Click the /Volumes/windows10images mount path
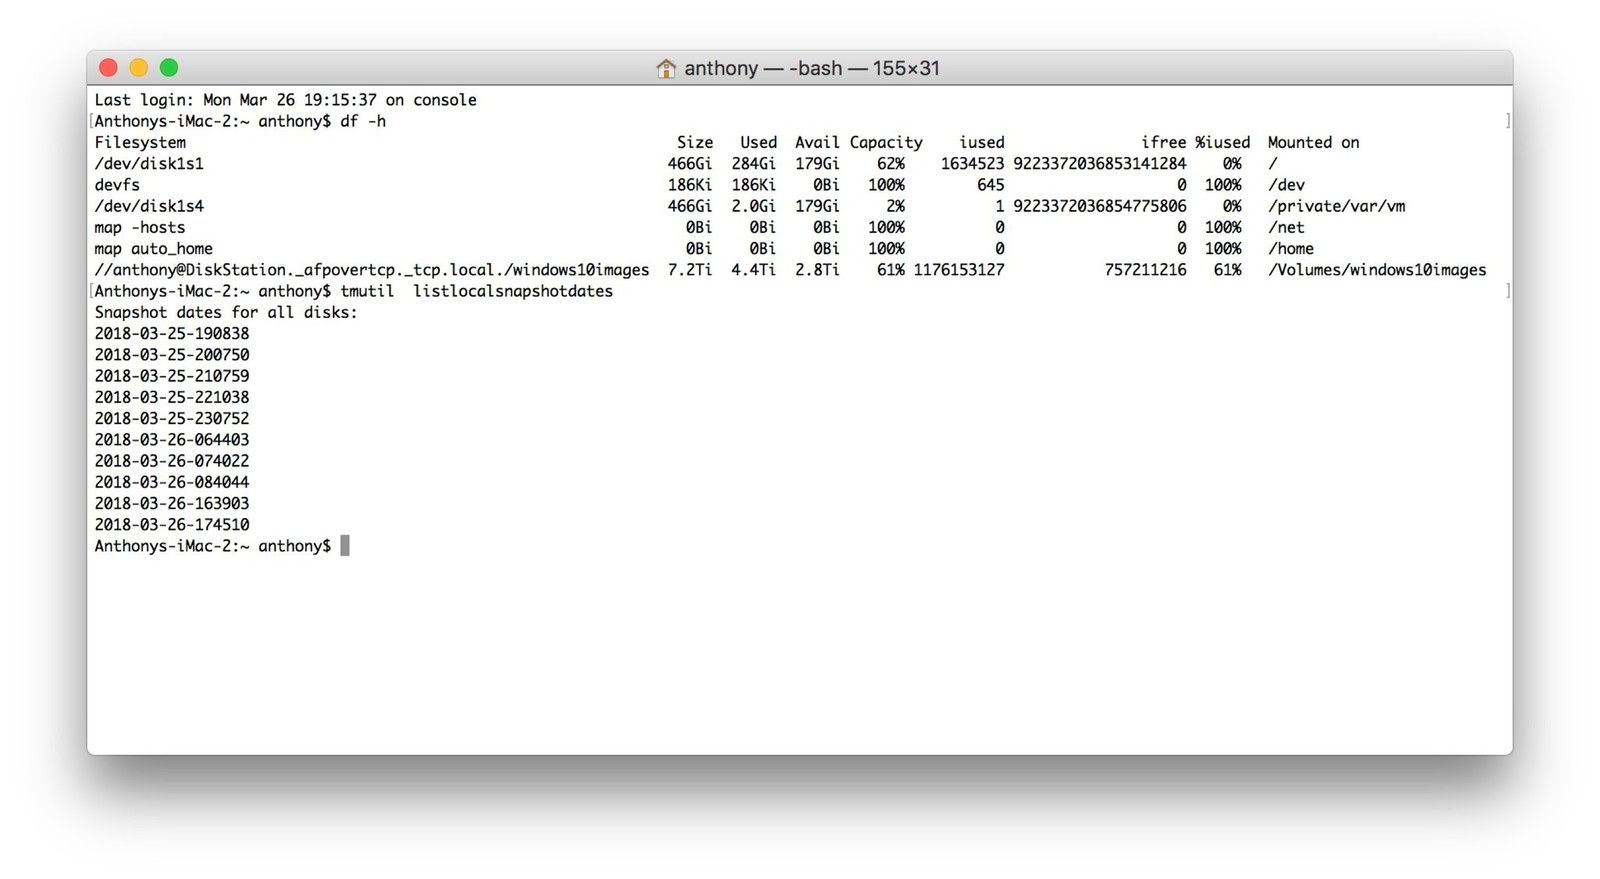 pos(1376,270)
